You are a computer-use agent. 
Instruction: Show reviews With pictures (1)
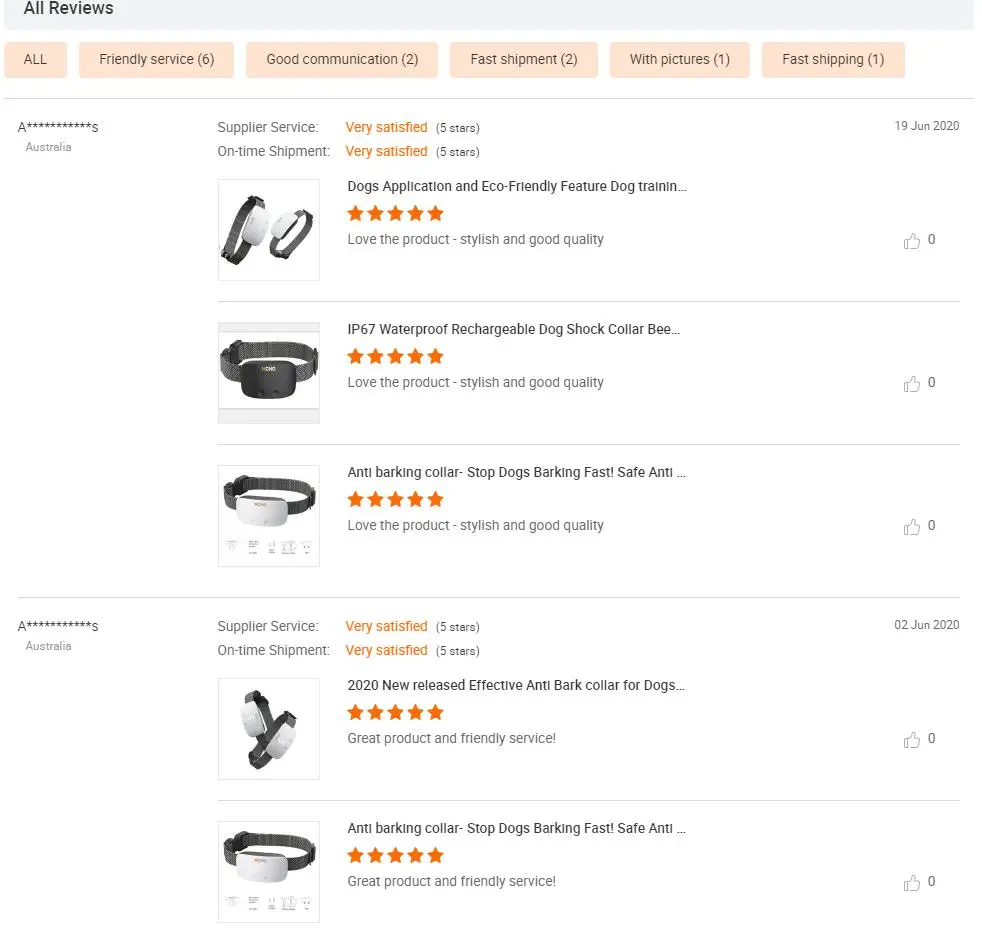[x=679, y=60]
